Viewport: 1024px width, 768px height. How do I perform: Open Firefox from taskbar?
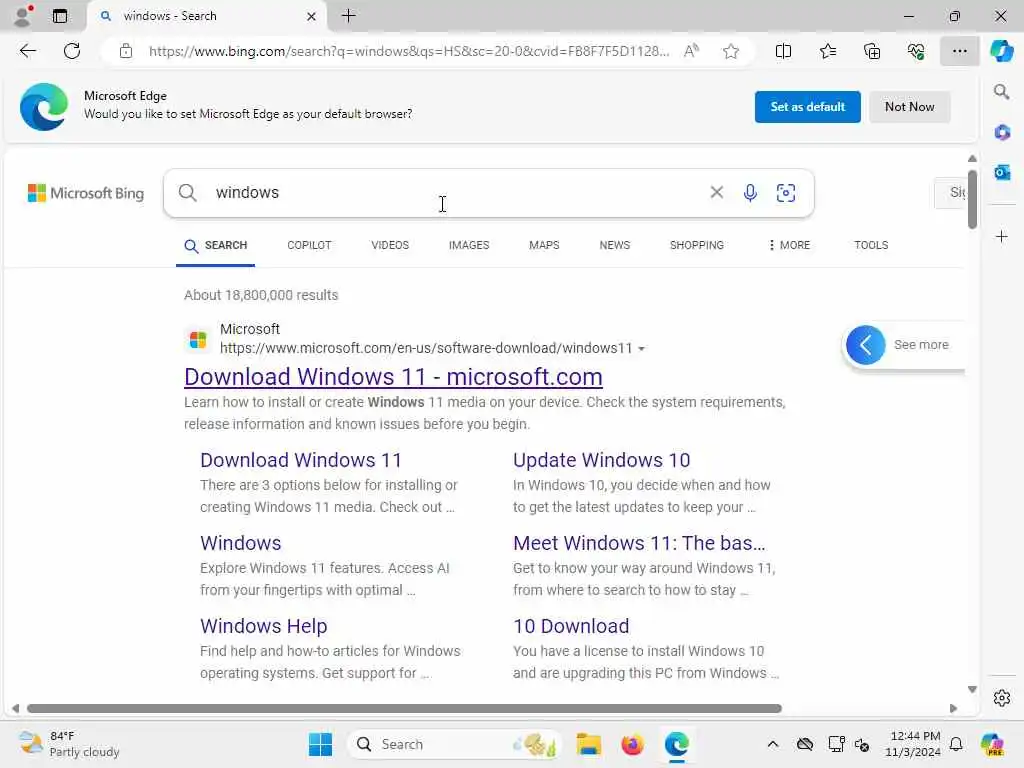632,744
